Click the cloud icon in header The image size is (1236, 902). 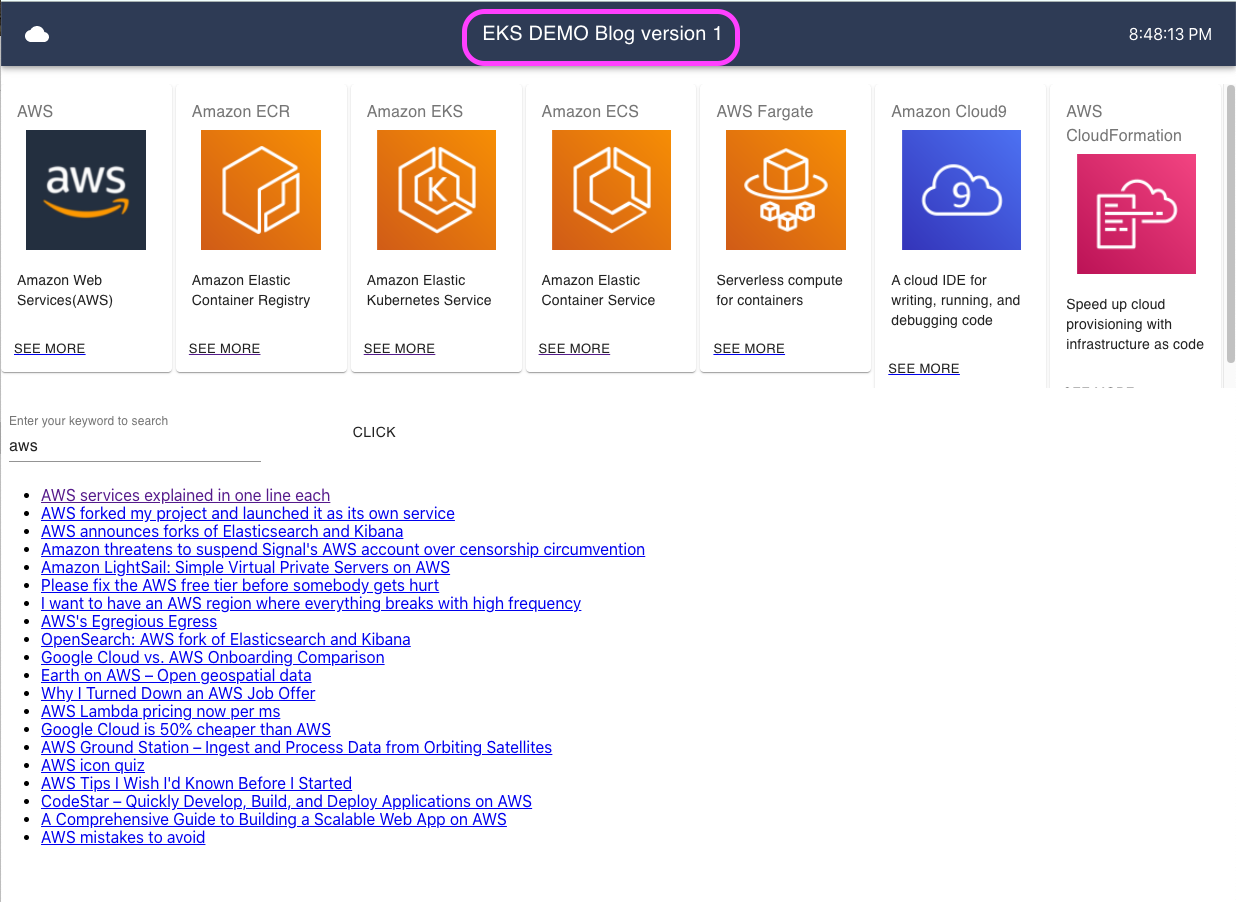click(x=37, y=35)
